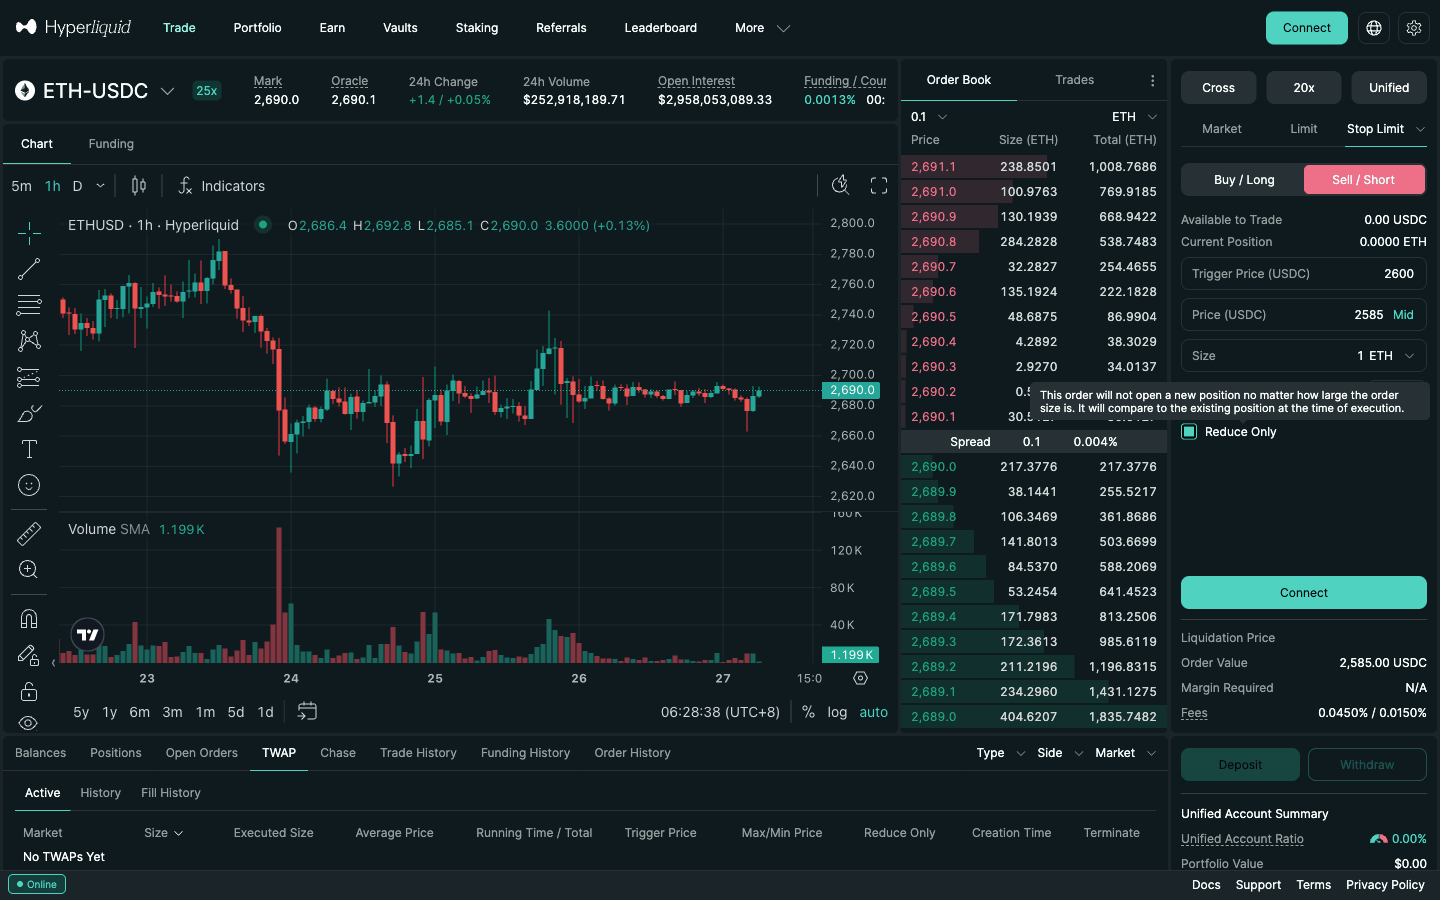Toggle auto scale on chart

873,712
